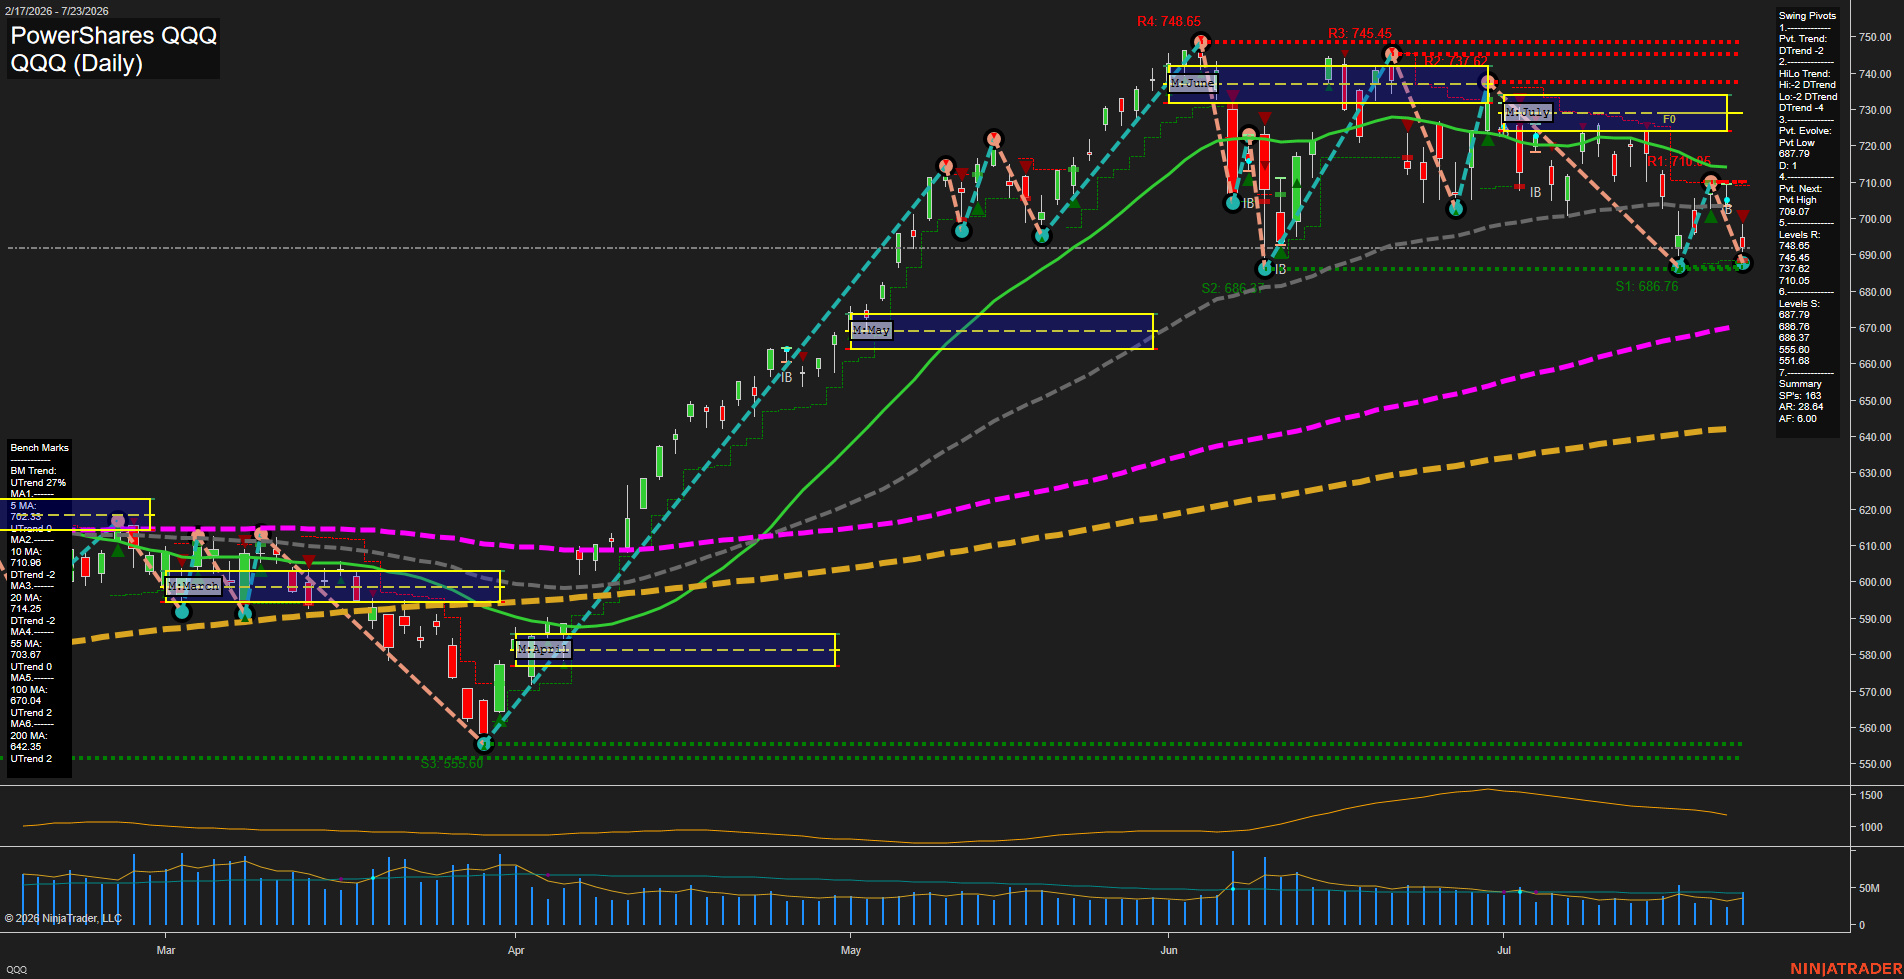This screenshot has height=979, width=1904.
Task: Click the M:April monthly range label
Action: point(543,649)
